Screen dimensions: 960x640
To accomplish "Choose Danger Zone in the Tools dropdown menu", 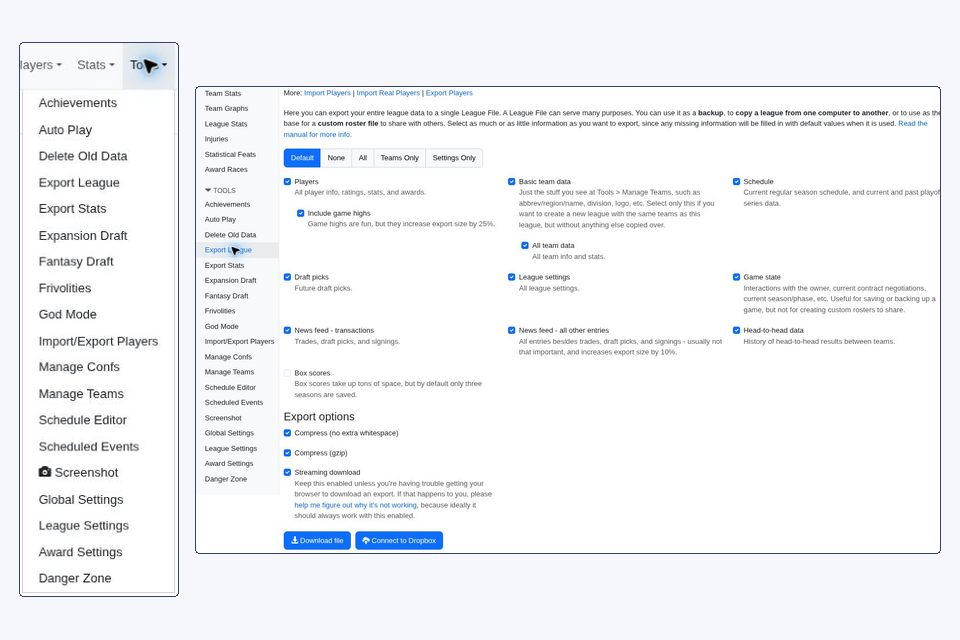I will (x=75, y=578).
